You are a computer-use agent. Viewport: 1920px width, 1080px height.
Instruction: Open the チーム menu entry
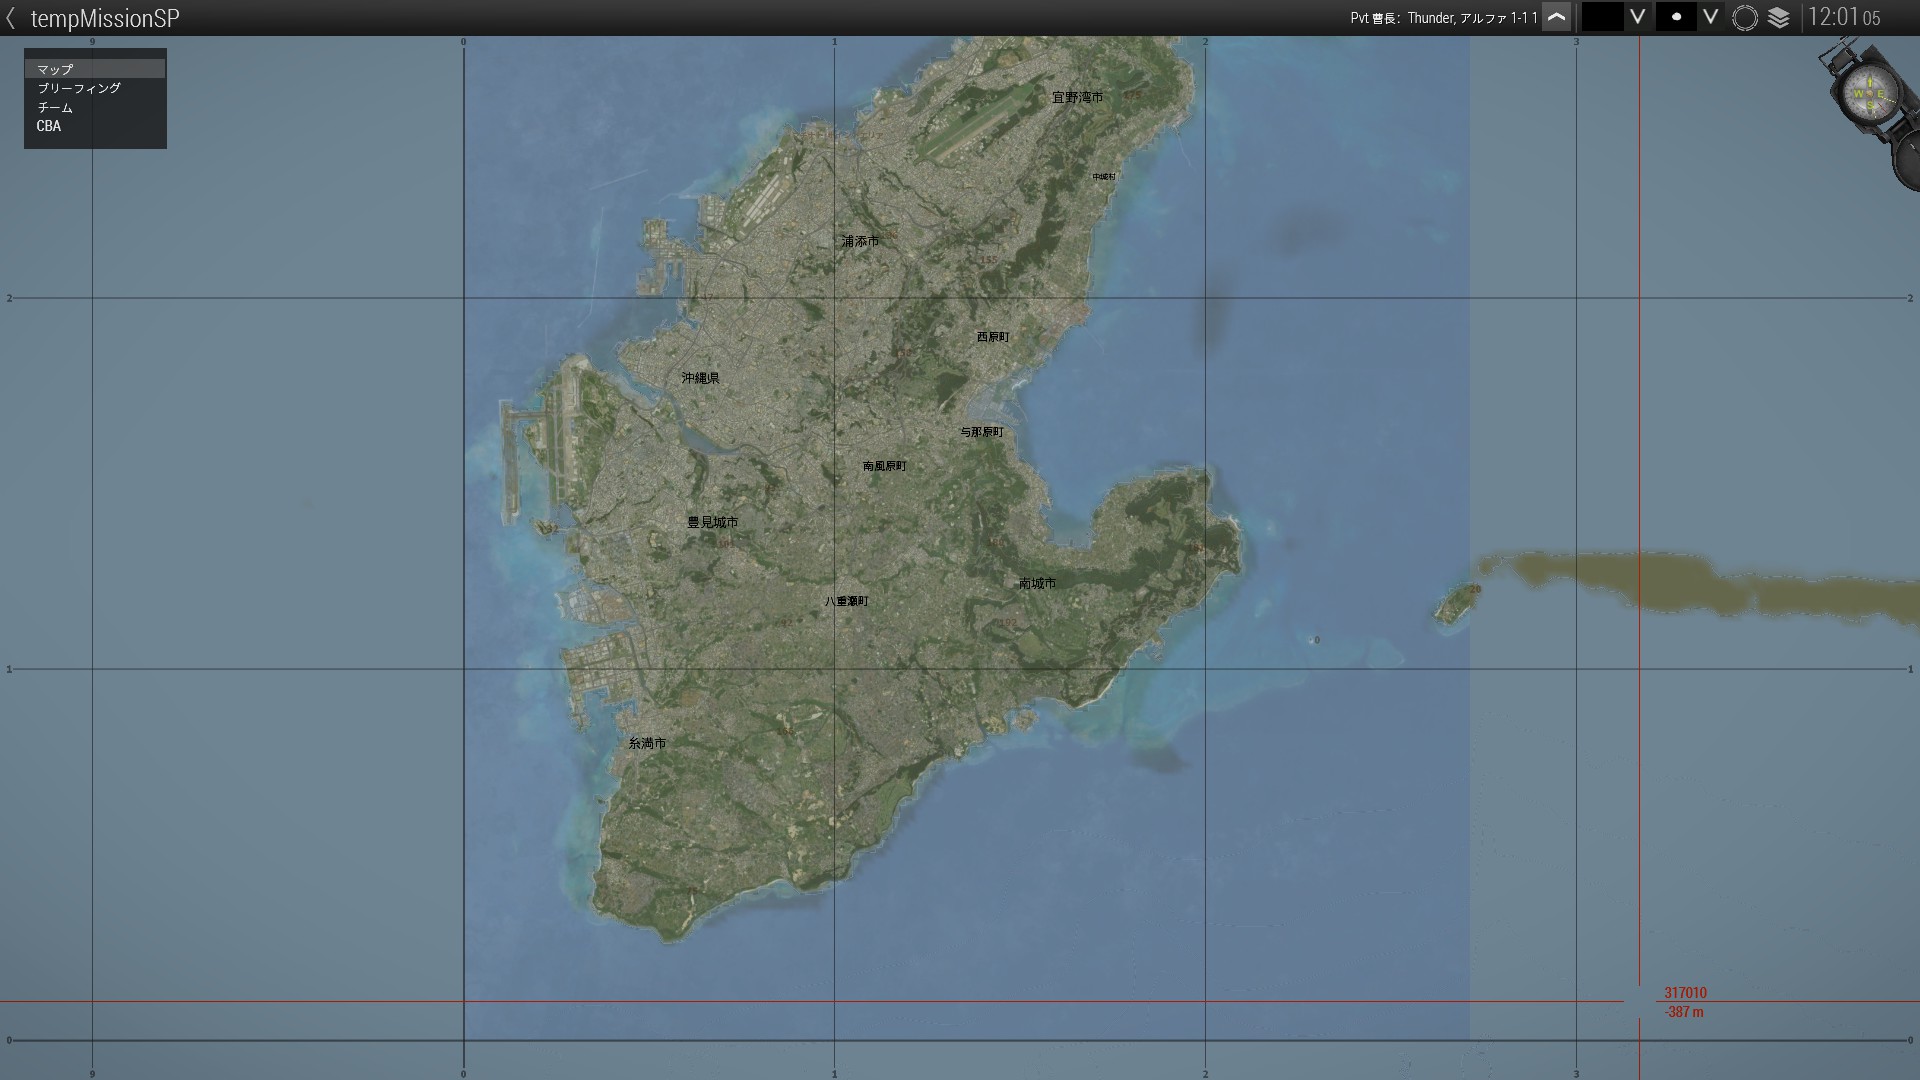[95, 107]
